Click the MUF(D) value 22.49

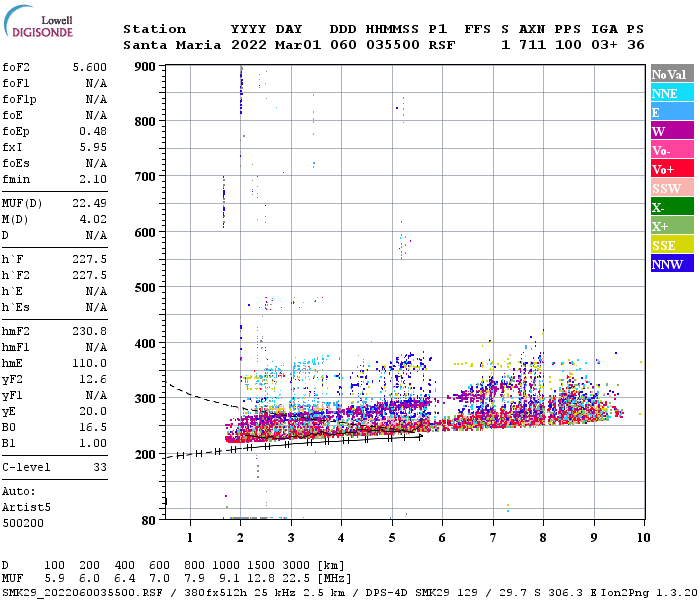pos(90,204)
